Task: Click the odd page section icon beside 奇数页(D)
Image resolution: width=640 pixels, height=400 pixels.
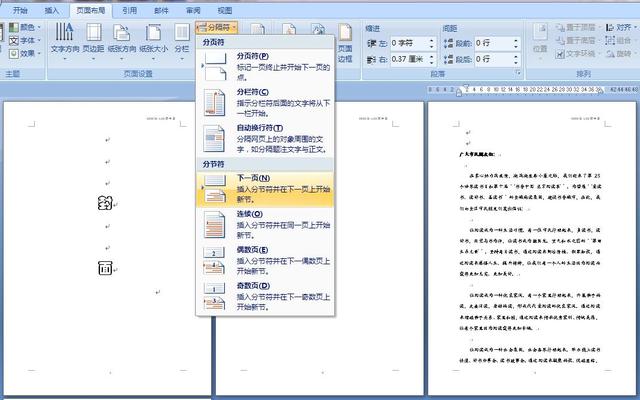Action: pos(214,296)
